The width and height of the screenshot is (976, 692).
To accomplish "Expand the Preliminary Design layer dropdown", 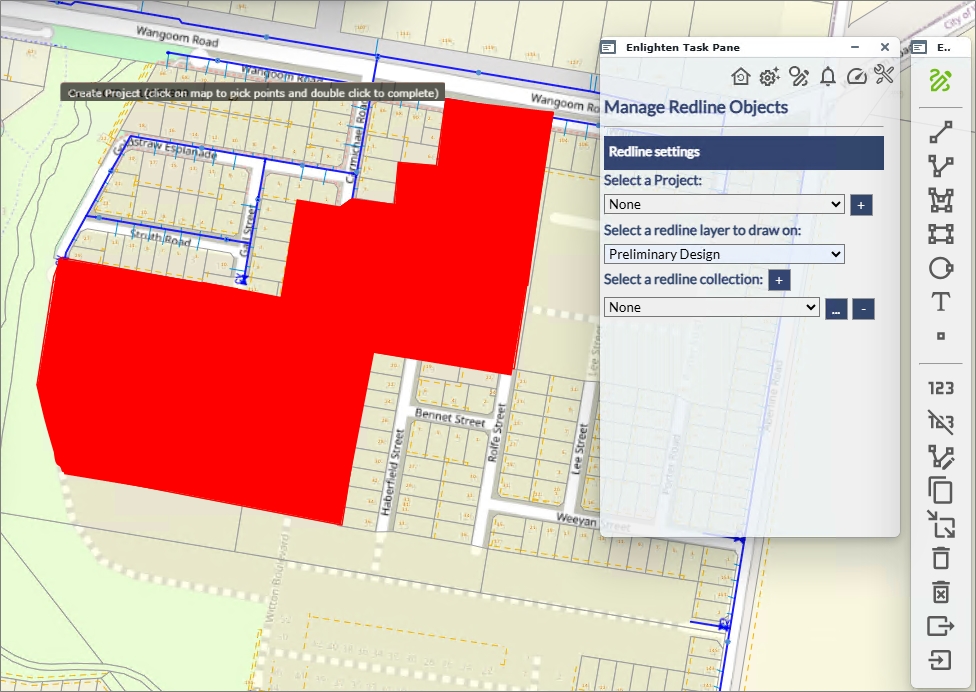I will pyautogui.click(x=724, y=254).
